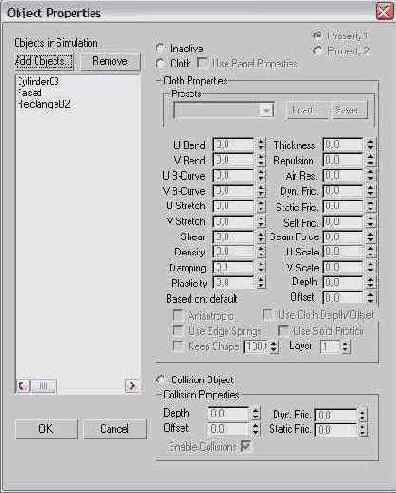Open the Presets dropdown list
This screenshot has width=396, height=493.
[267, 110]
